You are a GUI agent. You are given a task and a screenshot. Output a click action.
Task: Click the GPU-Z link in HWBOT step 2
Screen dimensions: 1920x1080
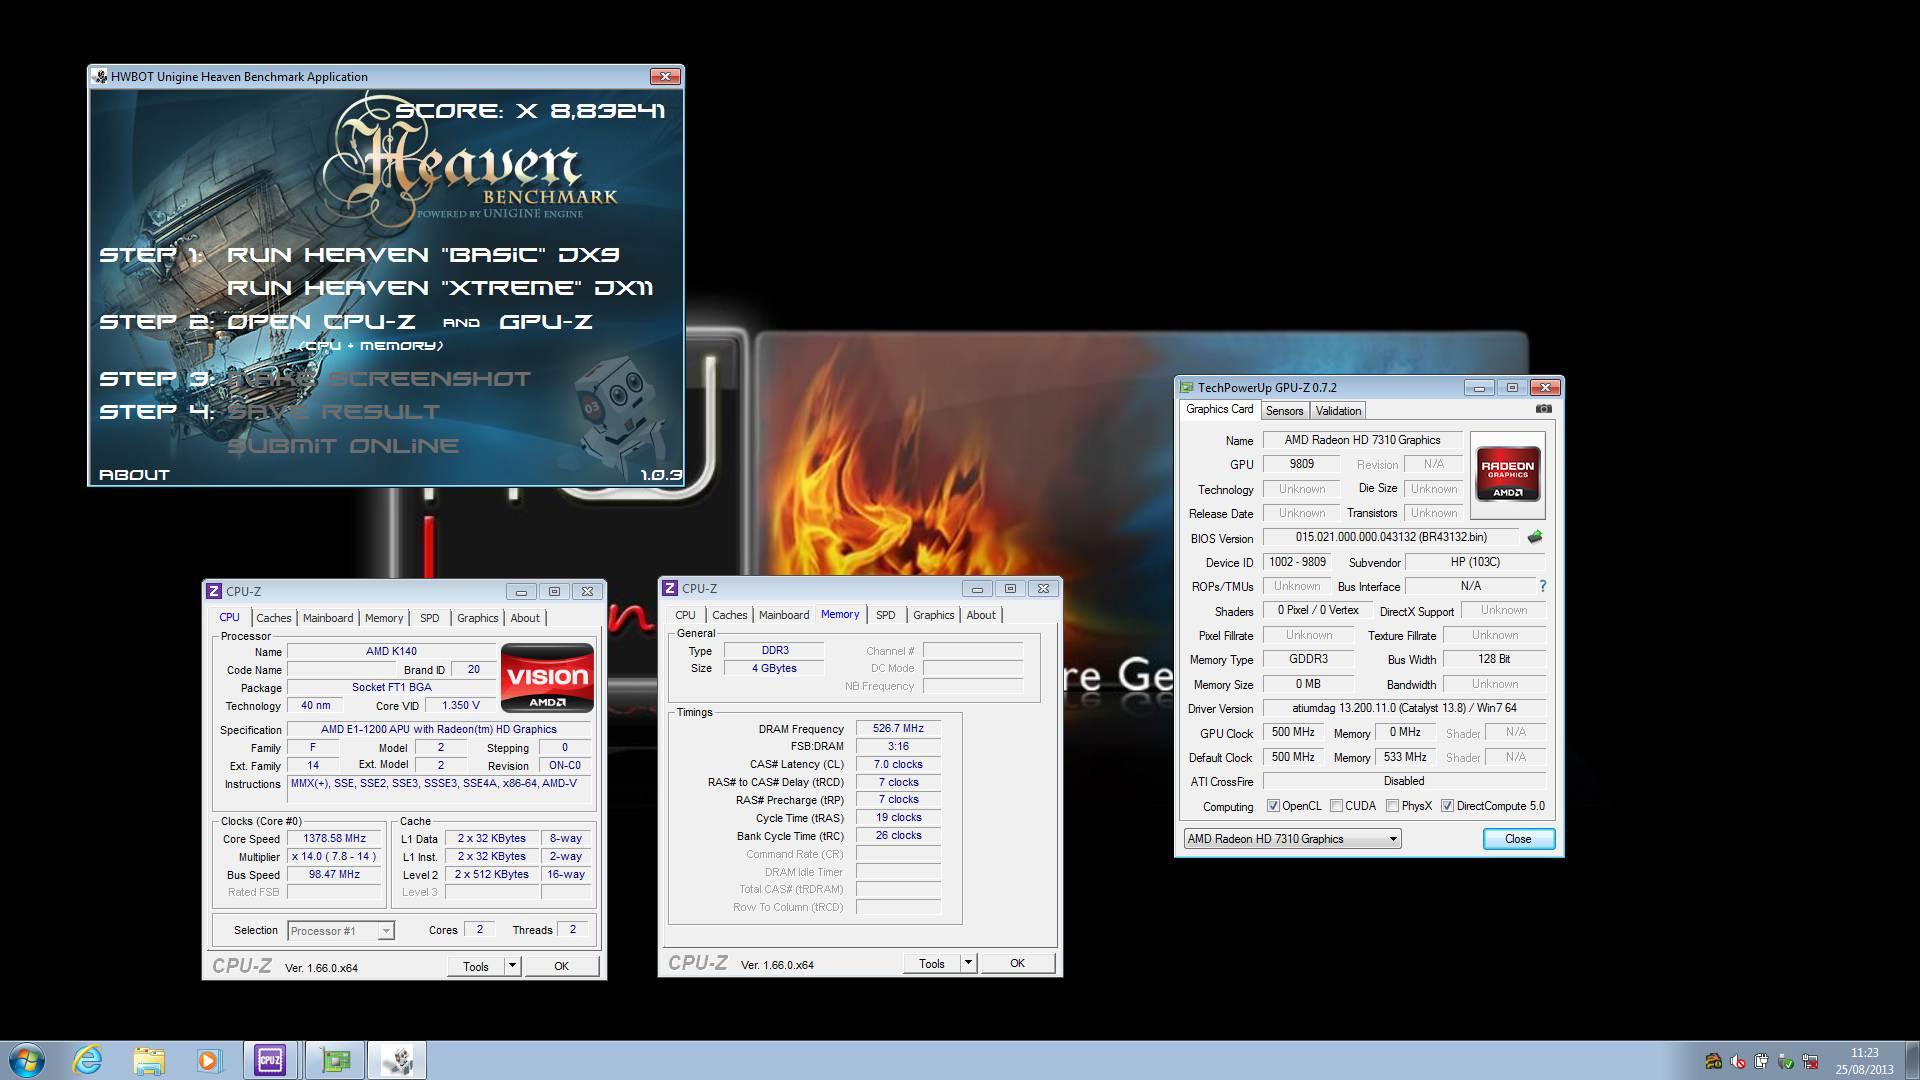pyautogui.click(x=546, y=322)
